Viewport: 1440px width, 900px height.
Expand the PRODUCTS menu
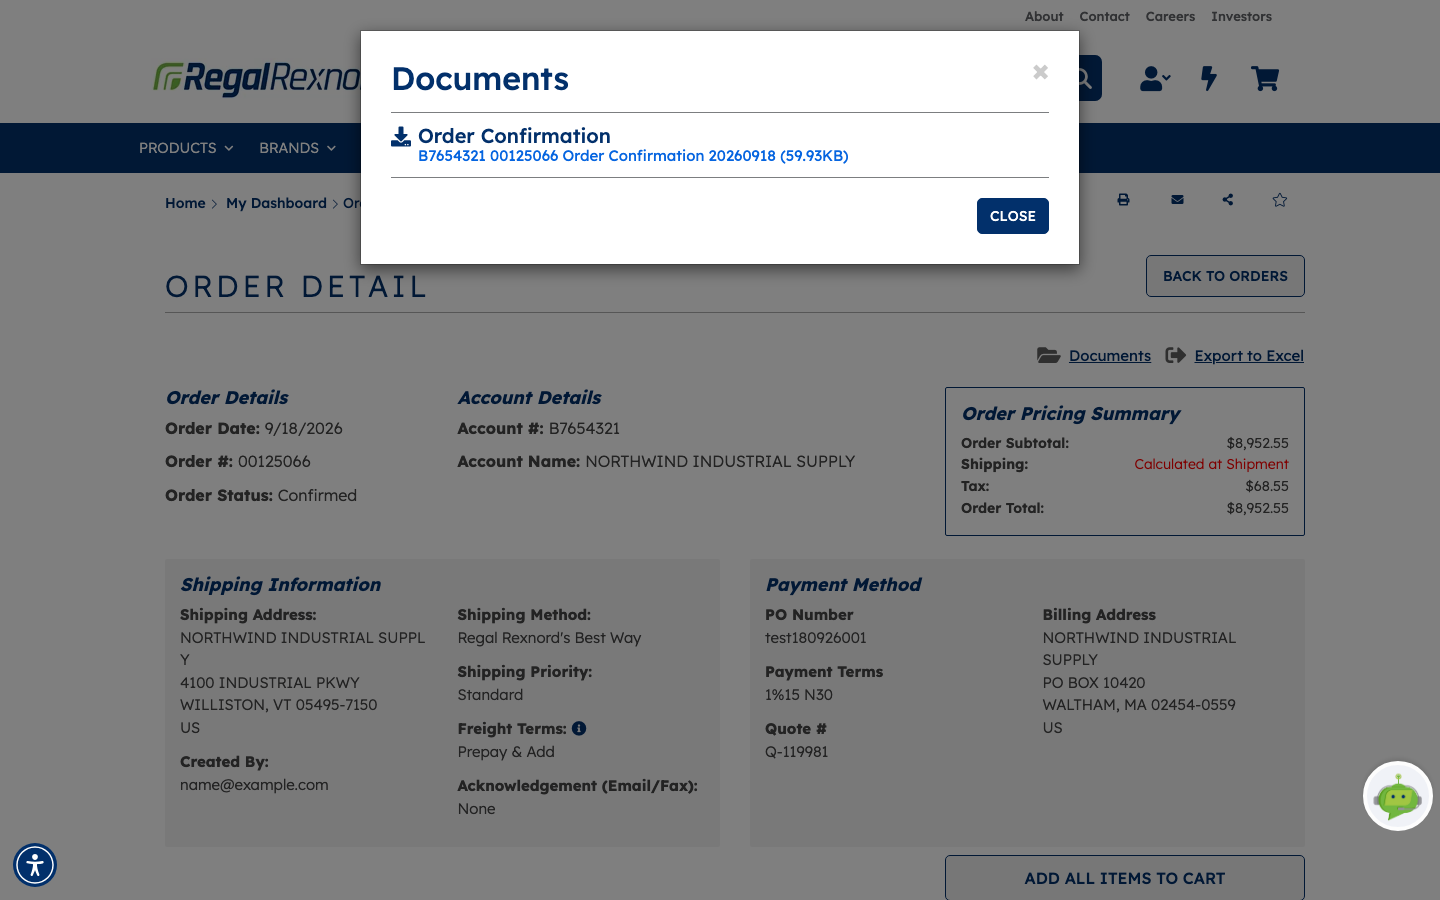[186, 148]
